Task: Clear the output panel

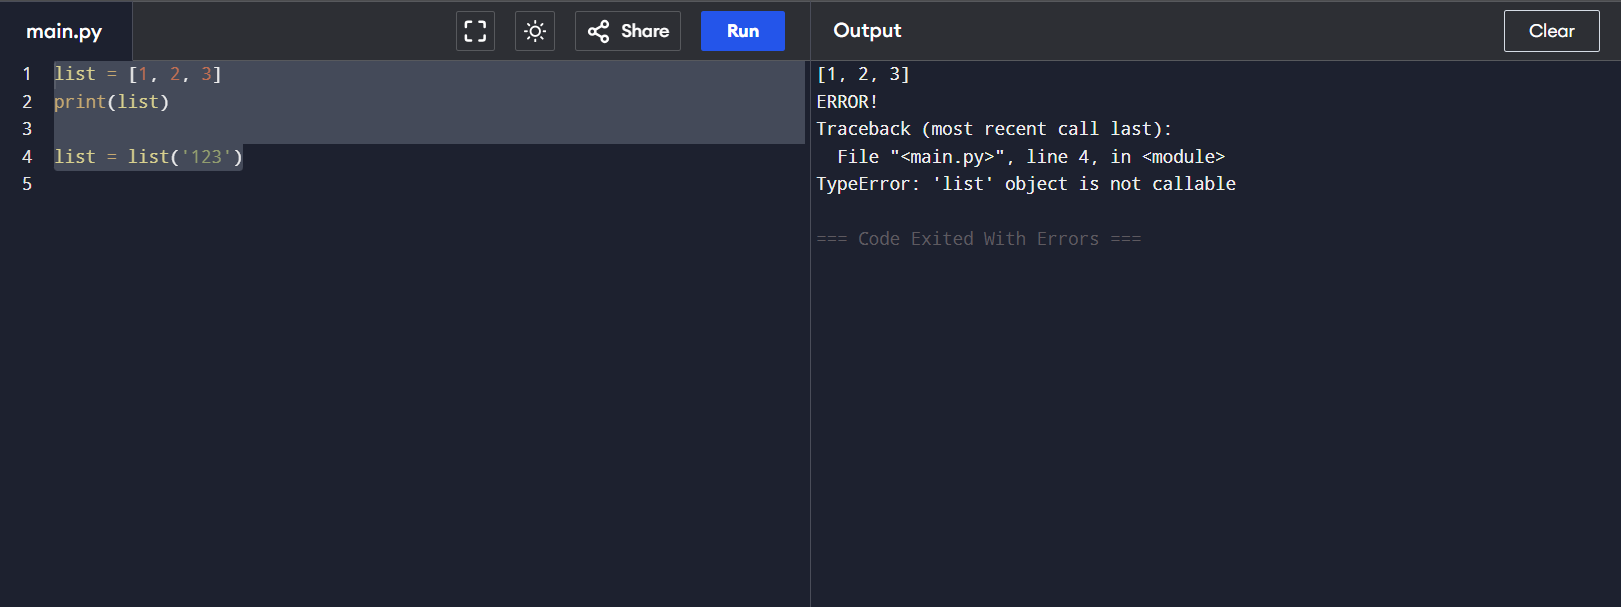Action: point(1551,31)
